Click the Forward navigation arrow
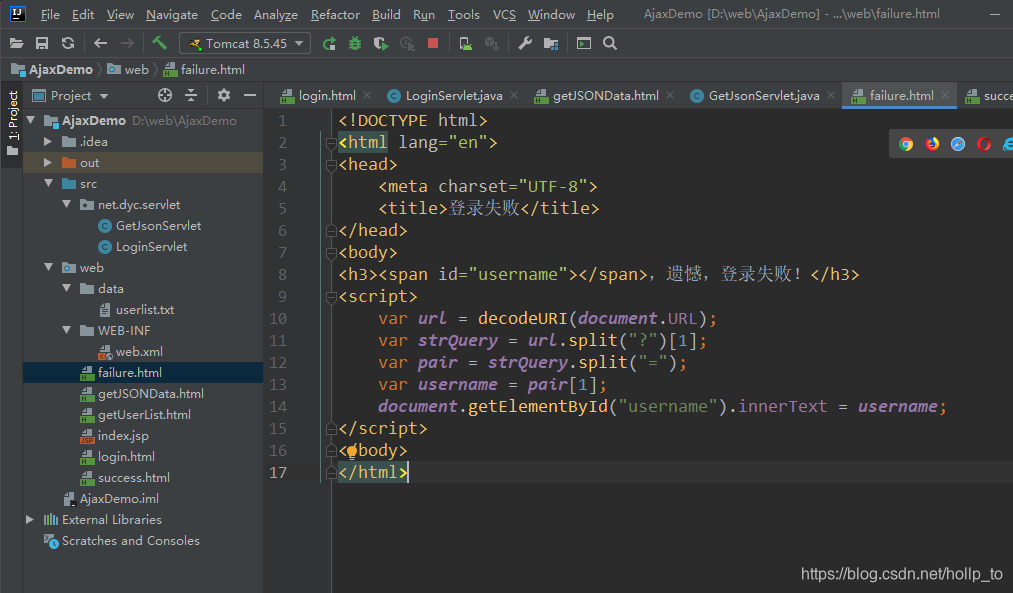 click(127, 43)
